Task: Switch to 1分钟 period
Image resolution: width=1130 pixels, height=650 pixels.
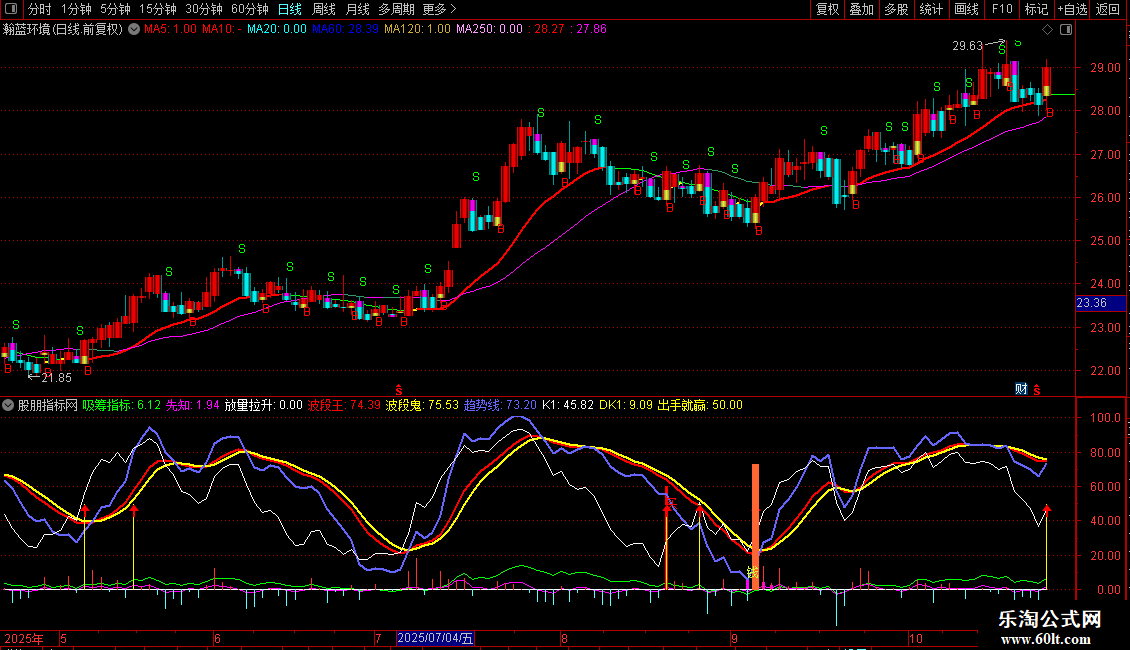Action: coord(76,9)
